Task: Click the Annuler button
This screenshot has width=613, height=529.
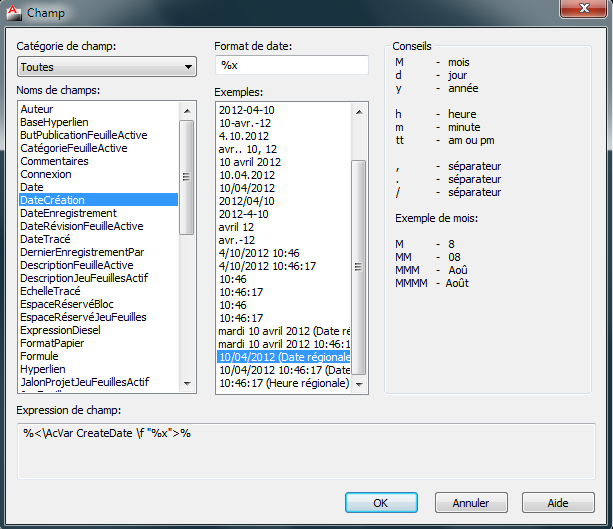Action: pyautogui.click(x=470, y=502)
